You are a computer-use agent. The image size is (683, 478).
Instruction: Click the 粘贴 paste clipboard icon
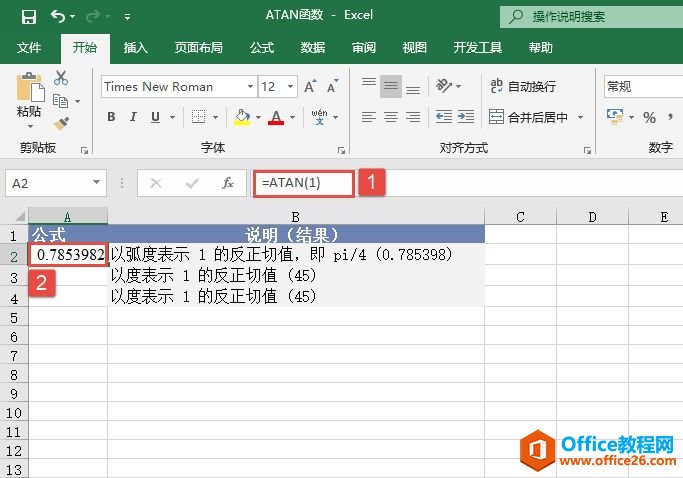click(30, 87)
